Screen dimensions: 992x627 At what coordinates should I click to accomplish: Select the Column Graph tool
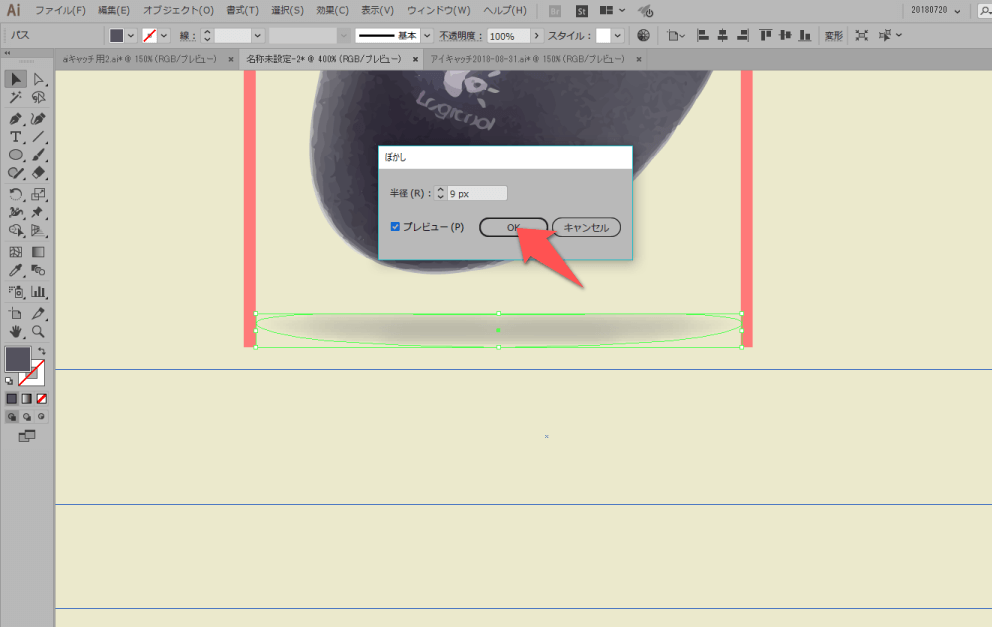[39, 292]
